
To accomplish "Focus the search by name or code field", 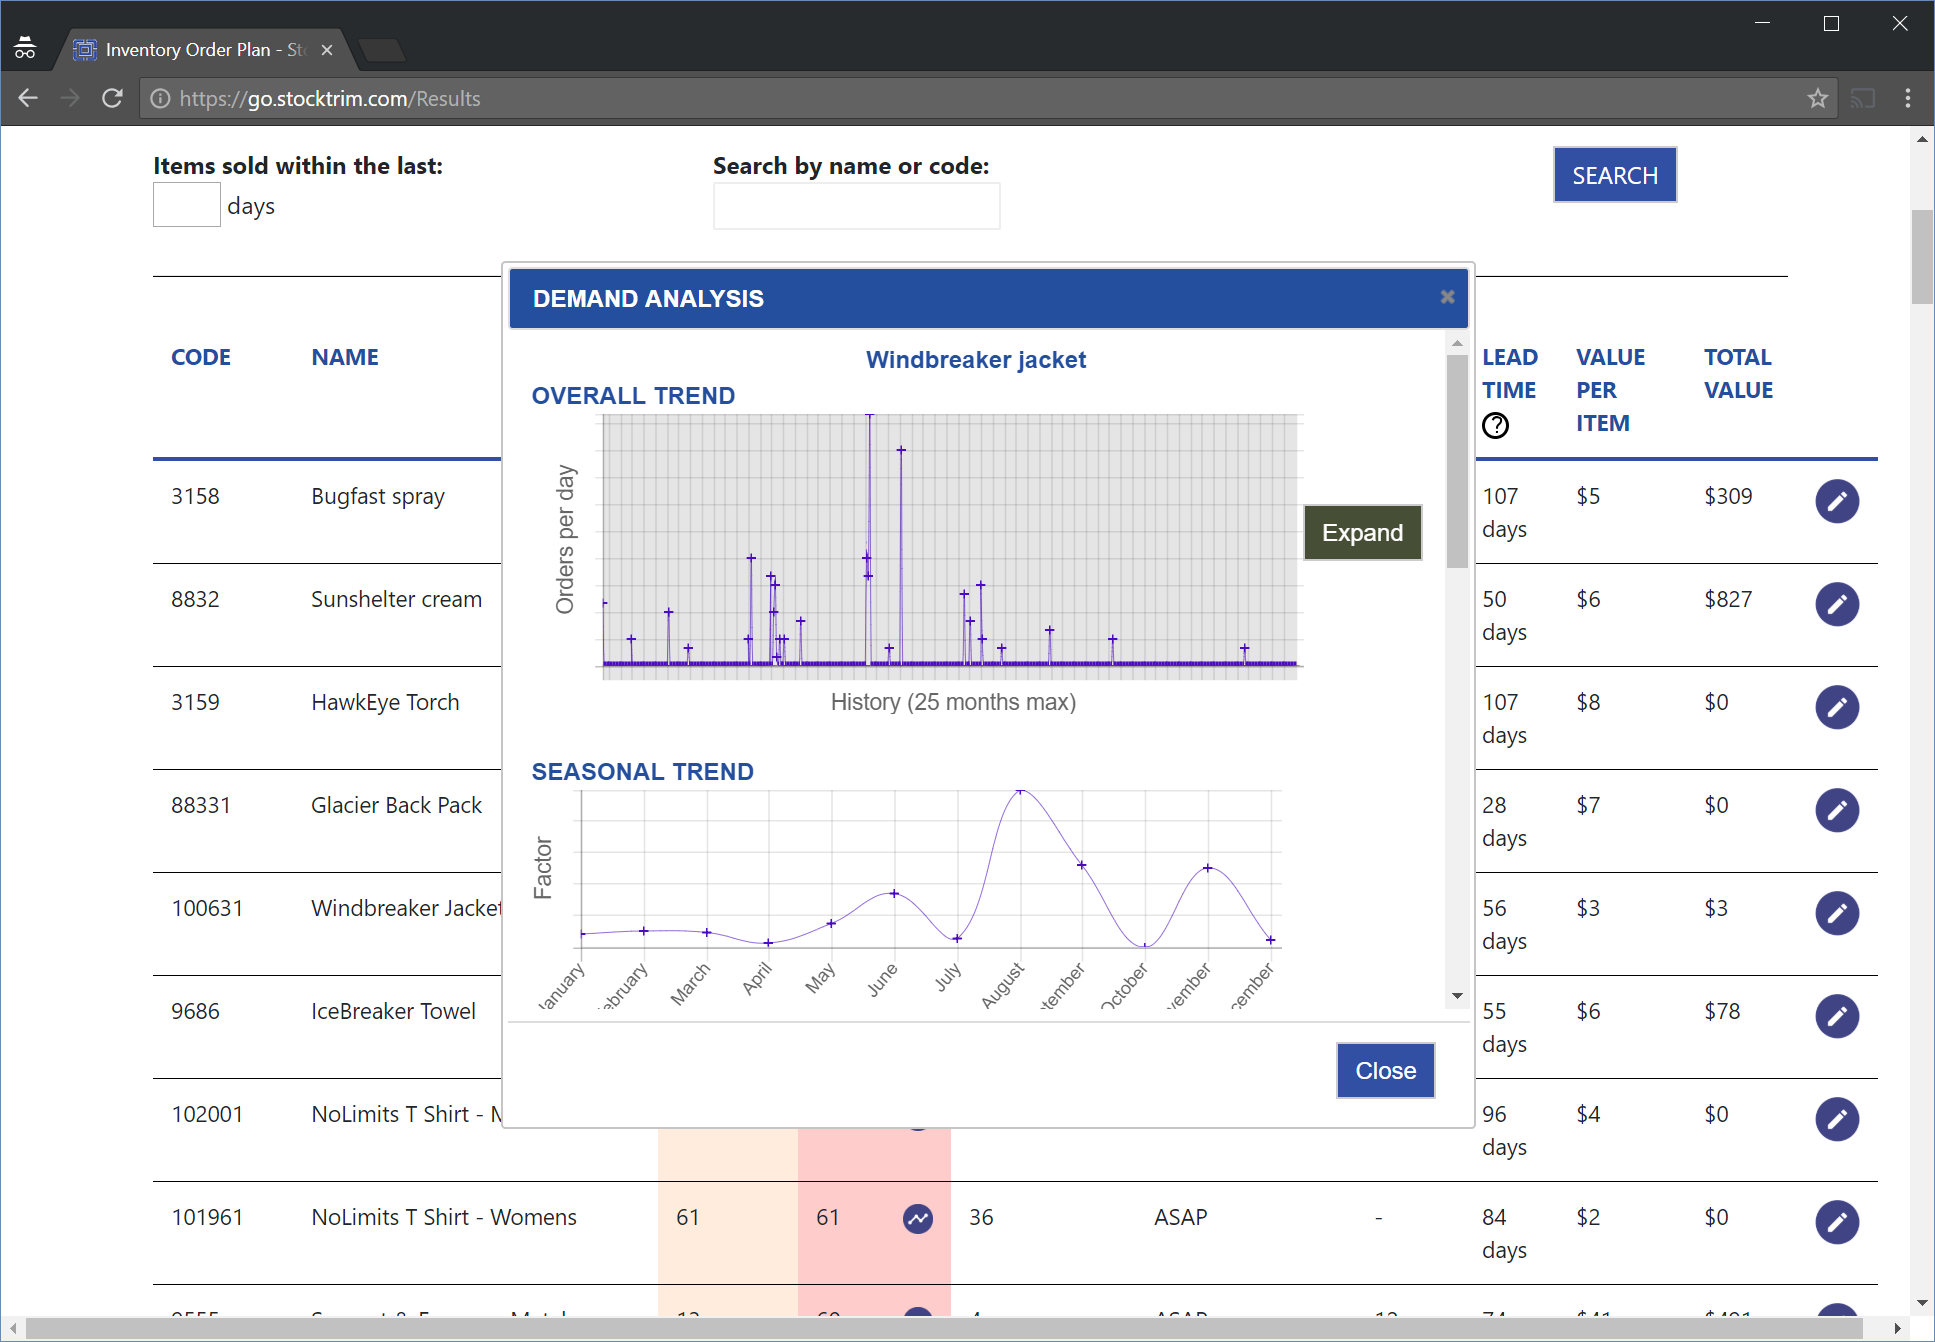I will pos(856,207).
